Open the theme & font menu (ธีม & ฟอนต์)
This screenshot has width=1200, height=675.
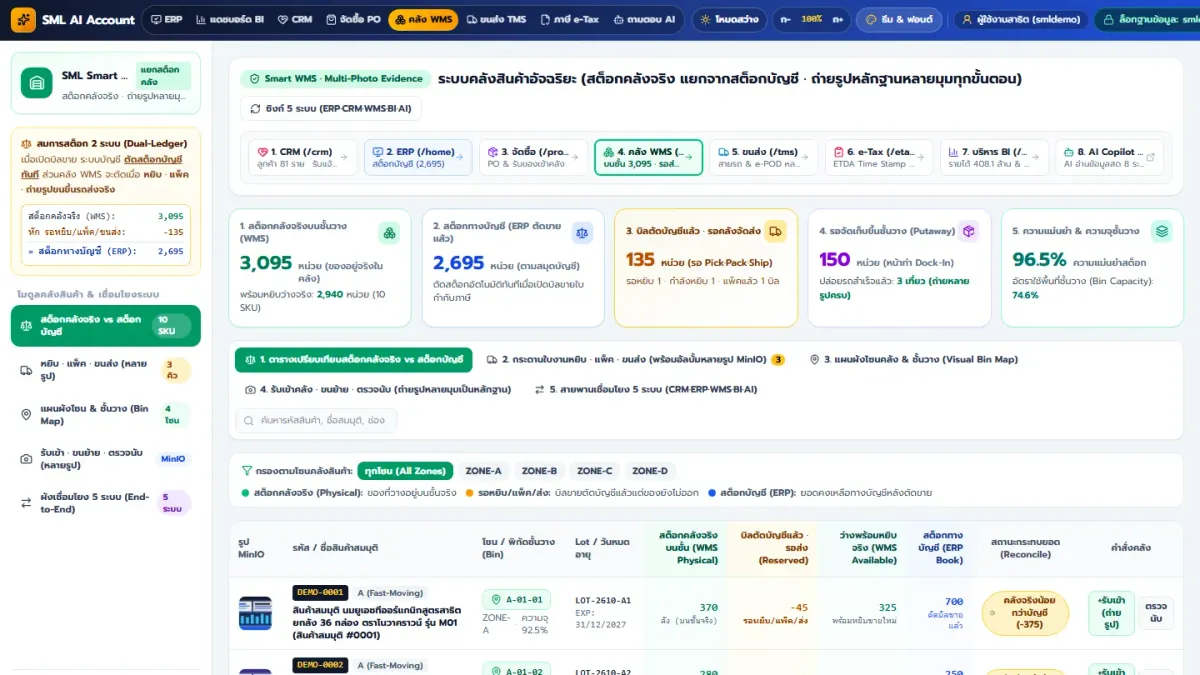point(900,19)
